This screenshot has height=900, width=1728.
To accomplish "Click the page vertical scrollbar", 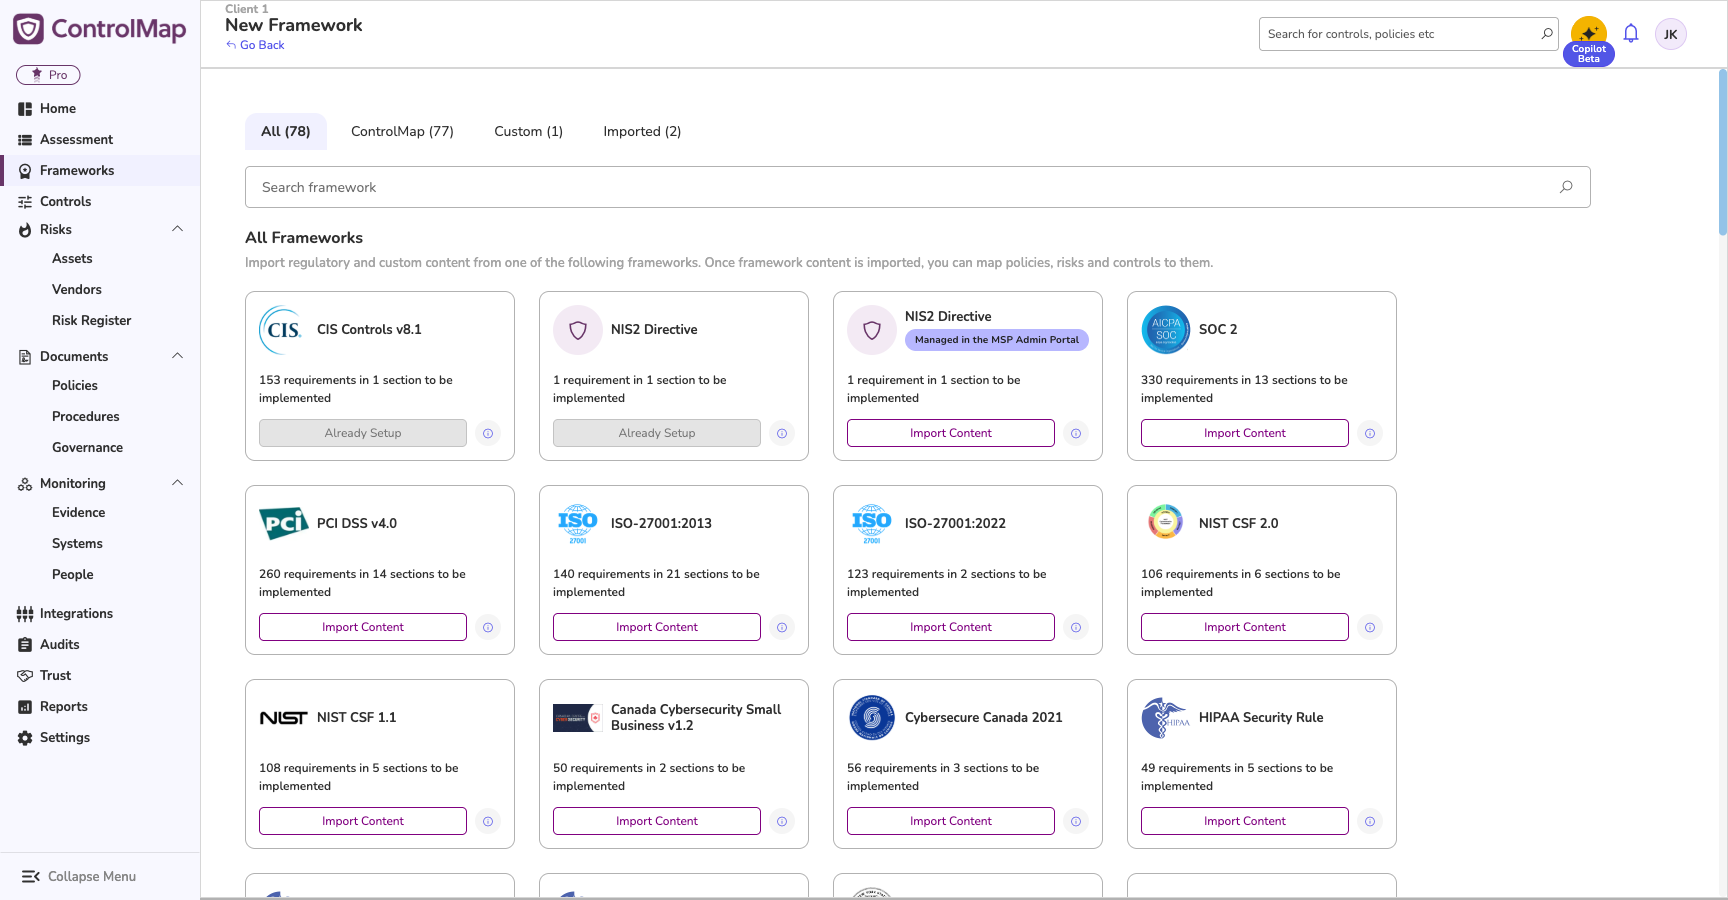I will point(1722,152).
